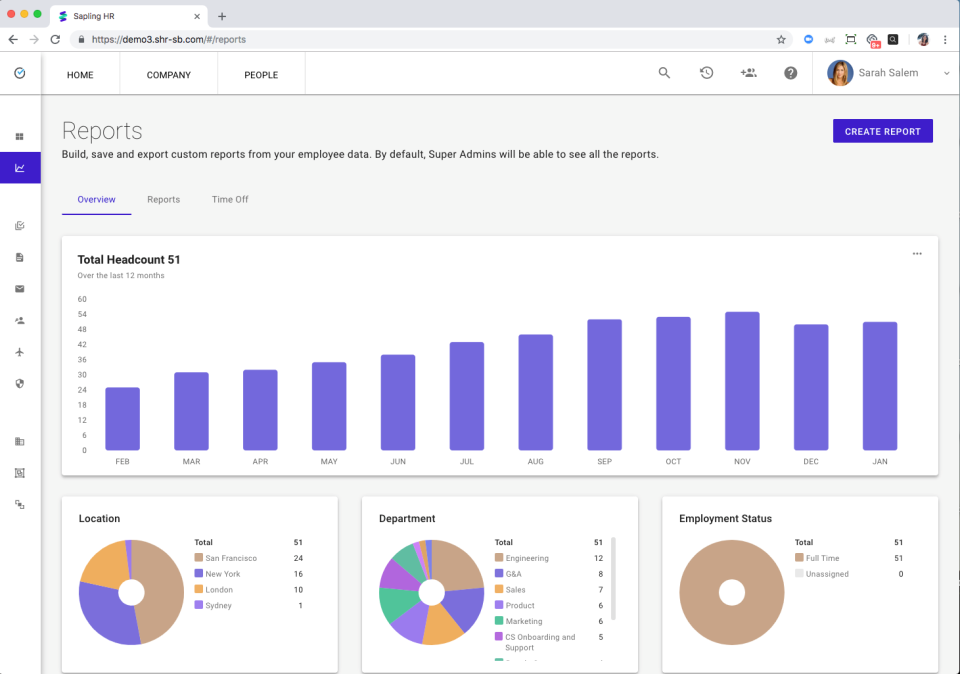Open the document icon in the sidebar
This screenshot has height=674, width=960.
[x=20, y=257]
